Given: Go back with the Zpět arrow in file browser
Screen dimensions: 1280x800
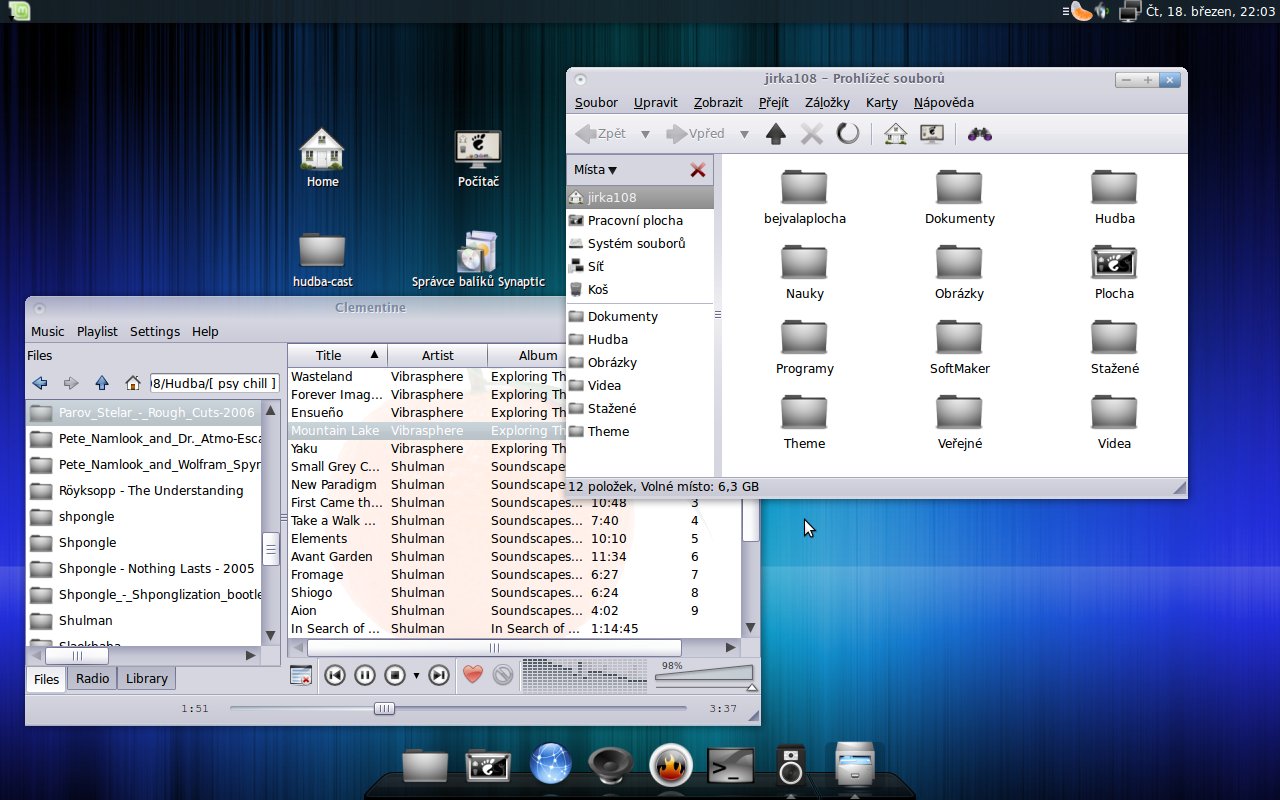Looking at the screenshot, I should pyautogui.click(x=601, y=133).
